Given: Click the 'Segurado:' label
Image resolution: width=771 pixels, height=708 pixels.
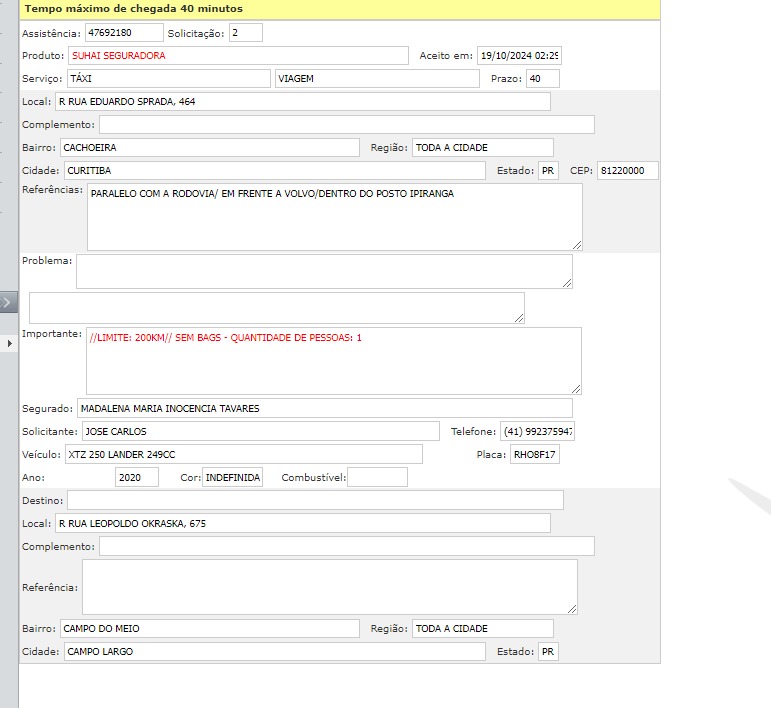Looking at the screenshot, I should tap(47, 409).
